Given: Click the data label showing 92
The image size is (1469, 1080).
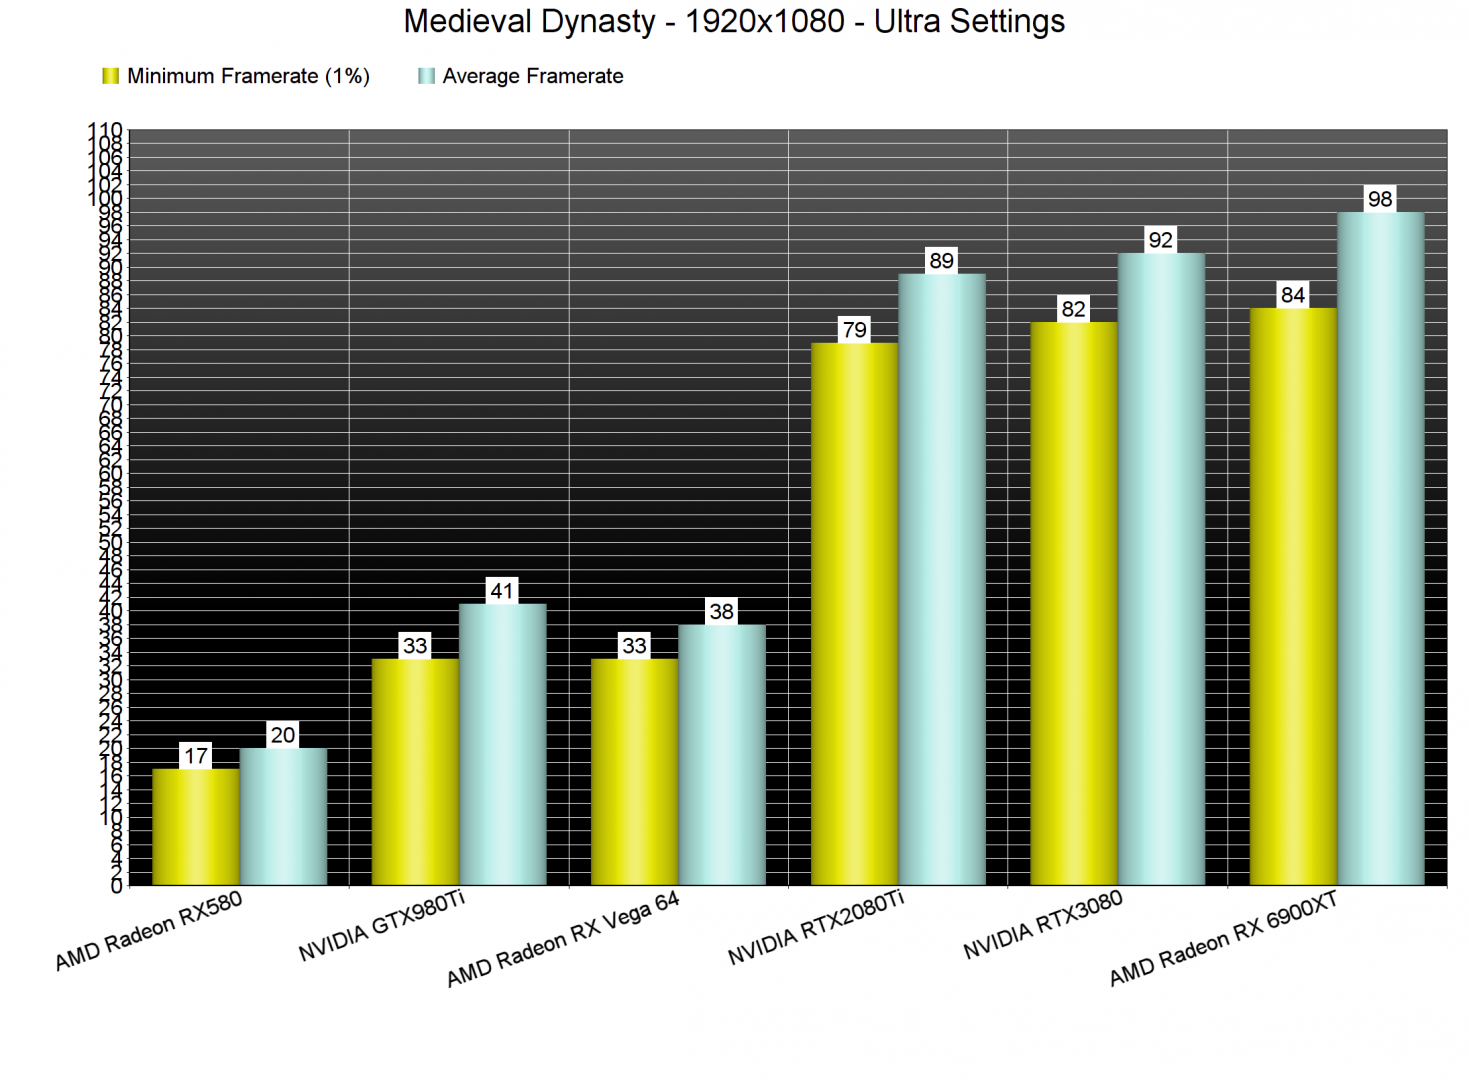Looking at the screenshot, I should coord(1160,240).
